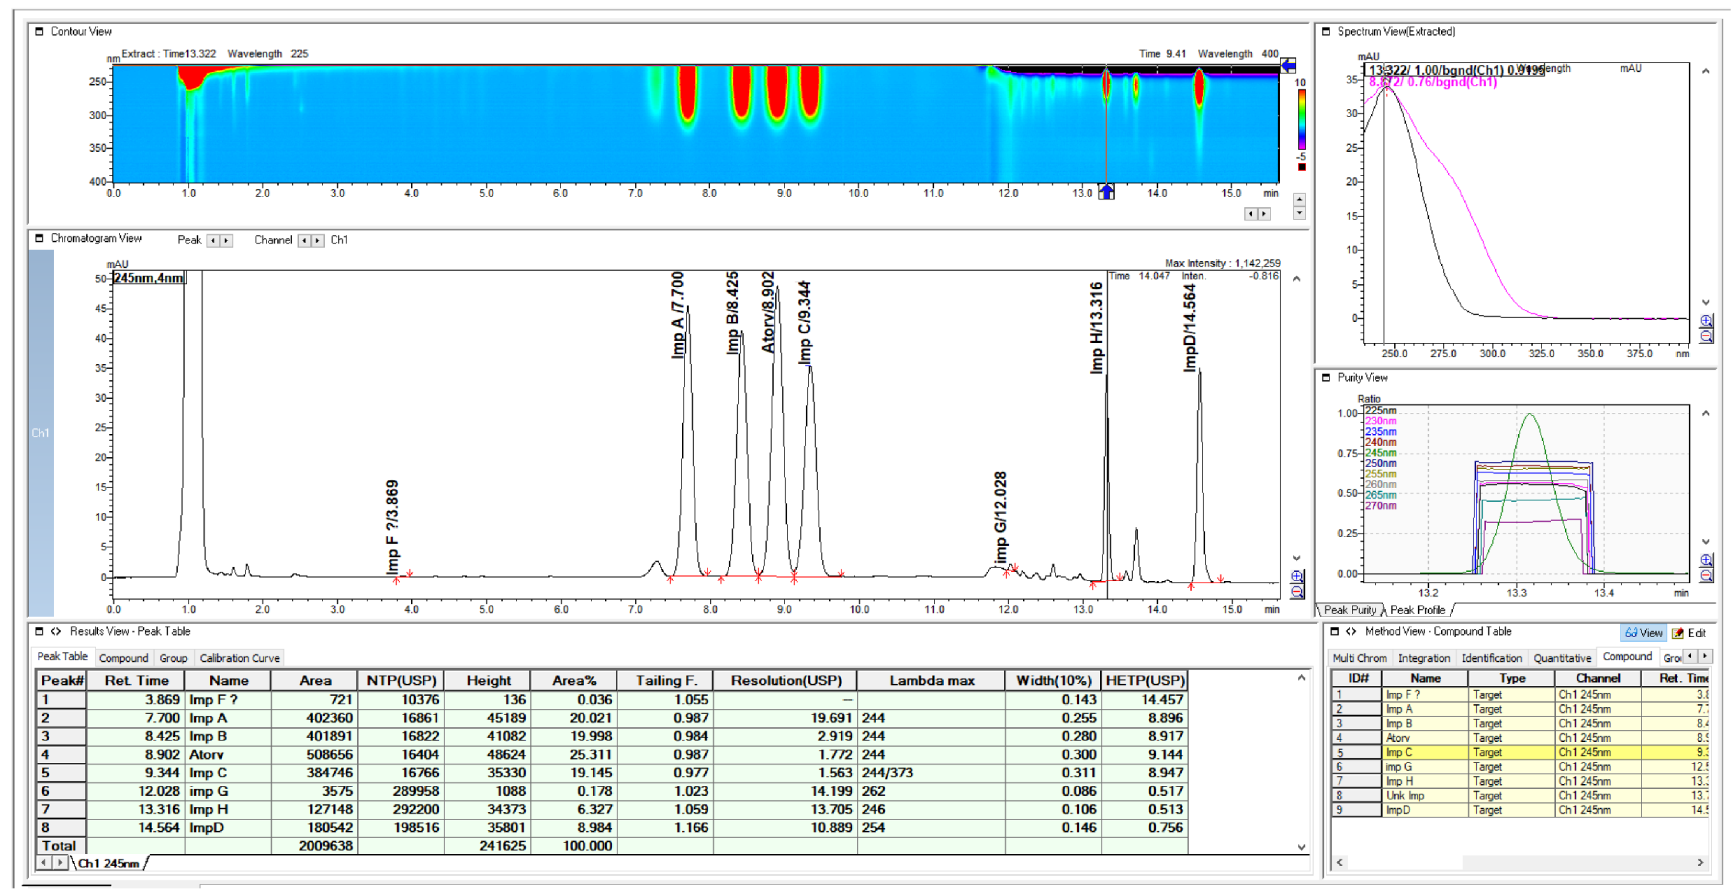Image resolution: width=1733 pixels, height=896 pixels.
Task: Click the Ch1 vertical channel strip
Action: pyautogui.click(x=40, y=433)
